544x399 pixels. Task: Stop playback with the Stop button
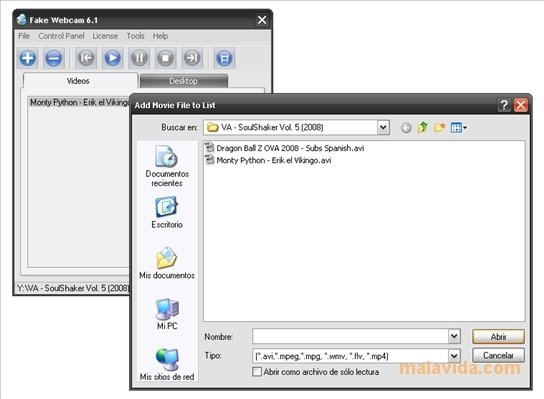tap(165, 58)
